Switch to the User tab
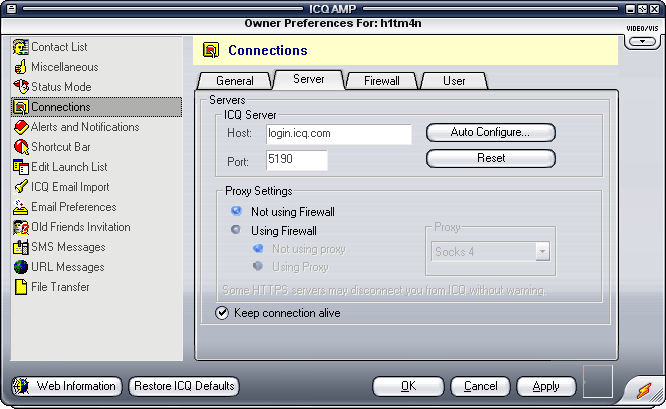Viewport: 666px width, 409px height. click(x=454, y=80)
